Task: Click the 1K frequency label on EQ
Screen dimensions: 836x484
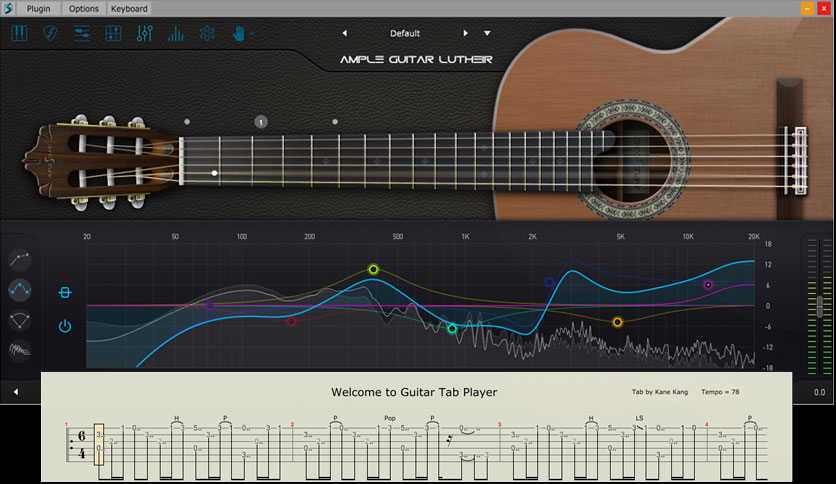Action: click(x=465, y=236)
